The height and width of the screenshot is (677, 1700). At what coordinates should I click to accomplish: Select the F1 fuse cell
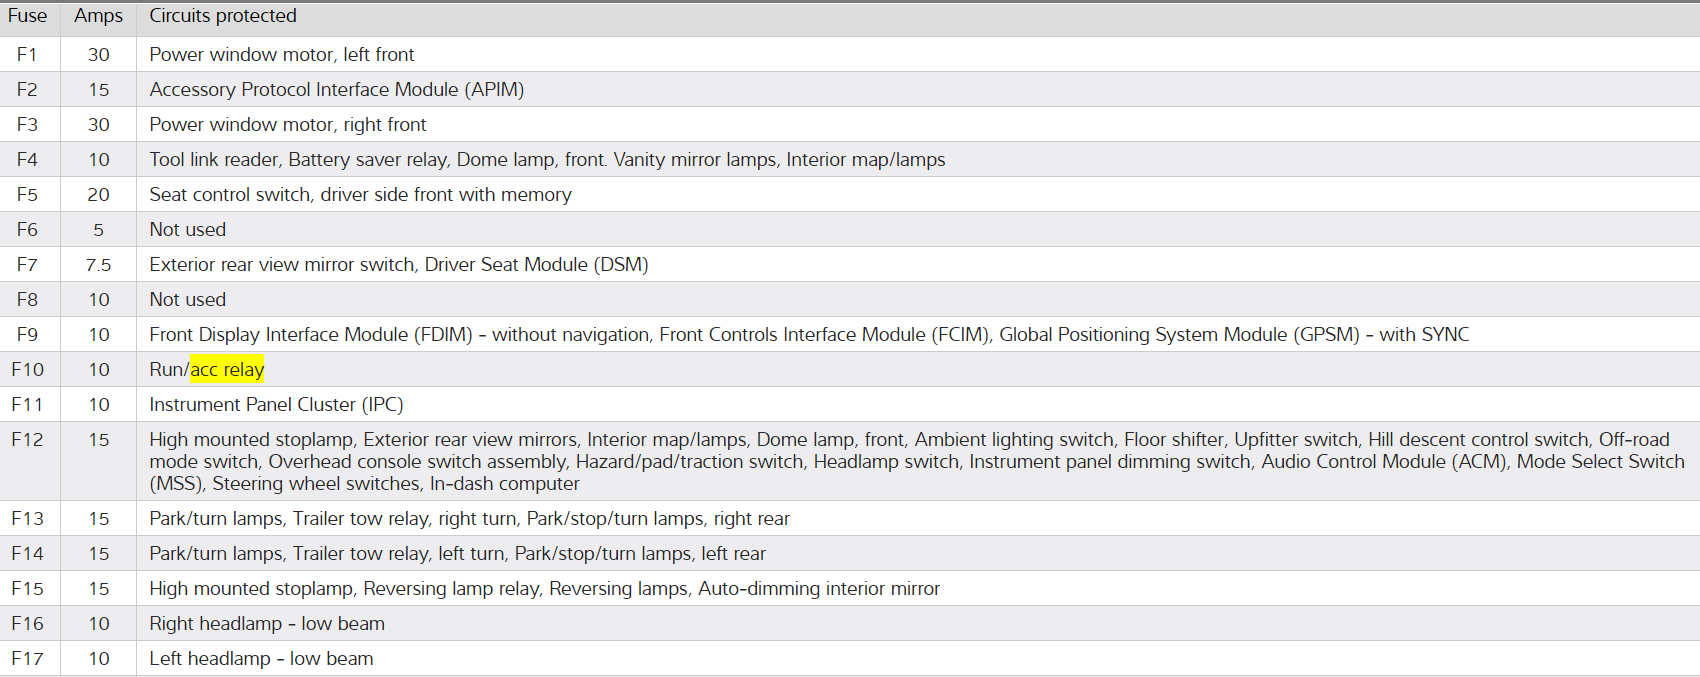click(27, 55)
